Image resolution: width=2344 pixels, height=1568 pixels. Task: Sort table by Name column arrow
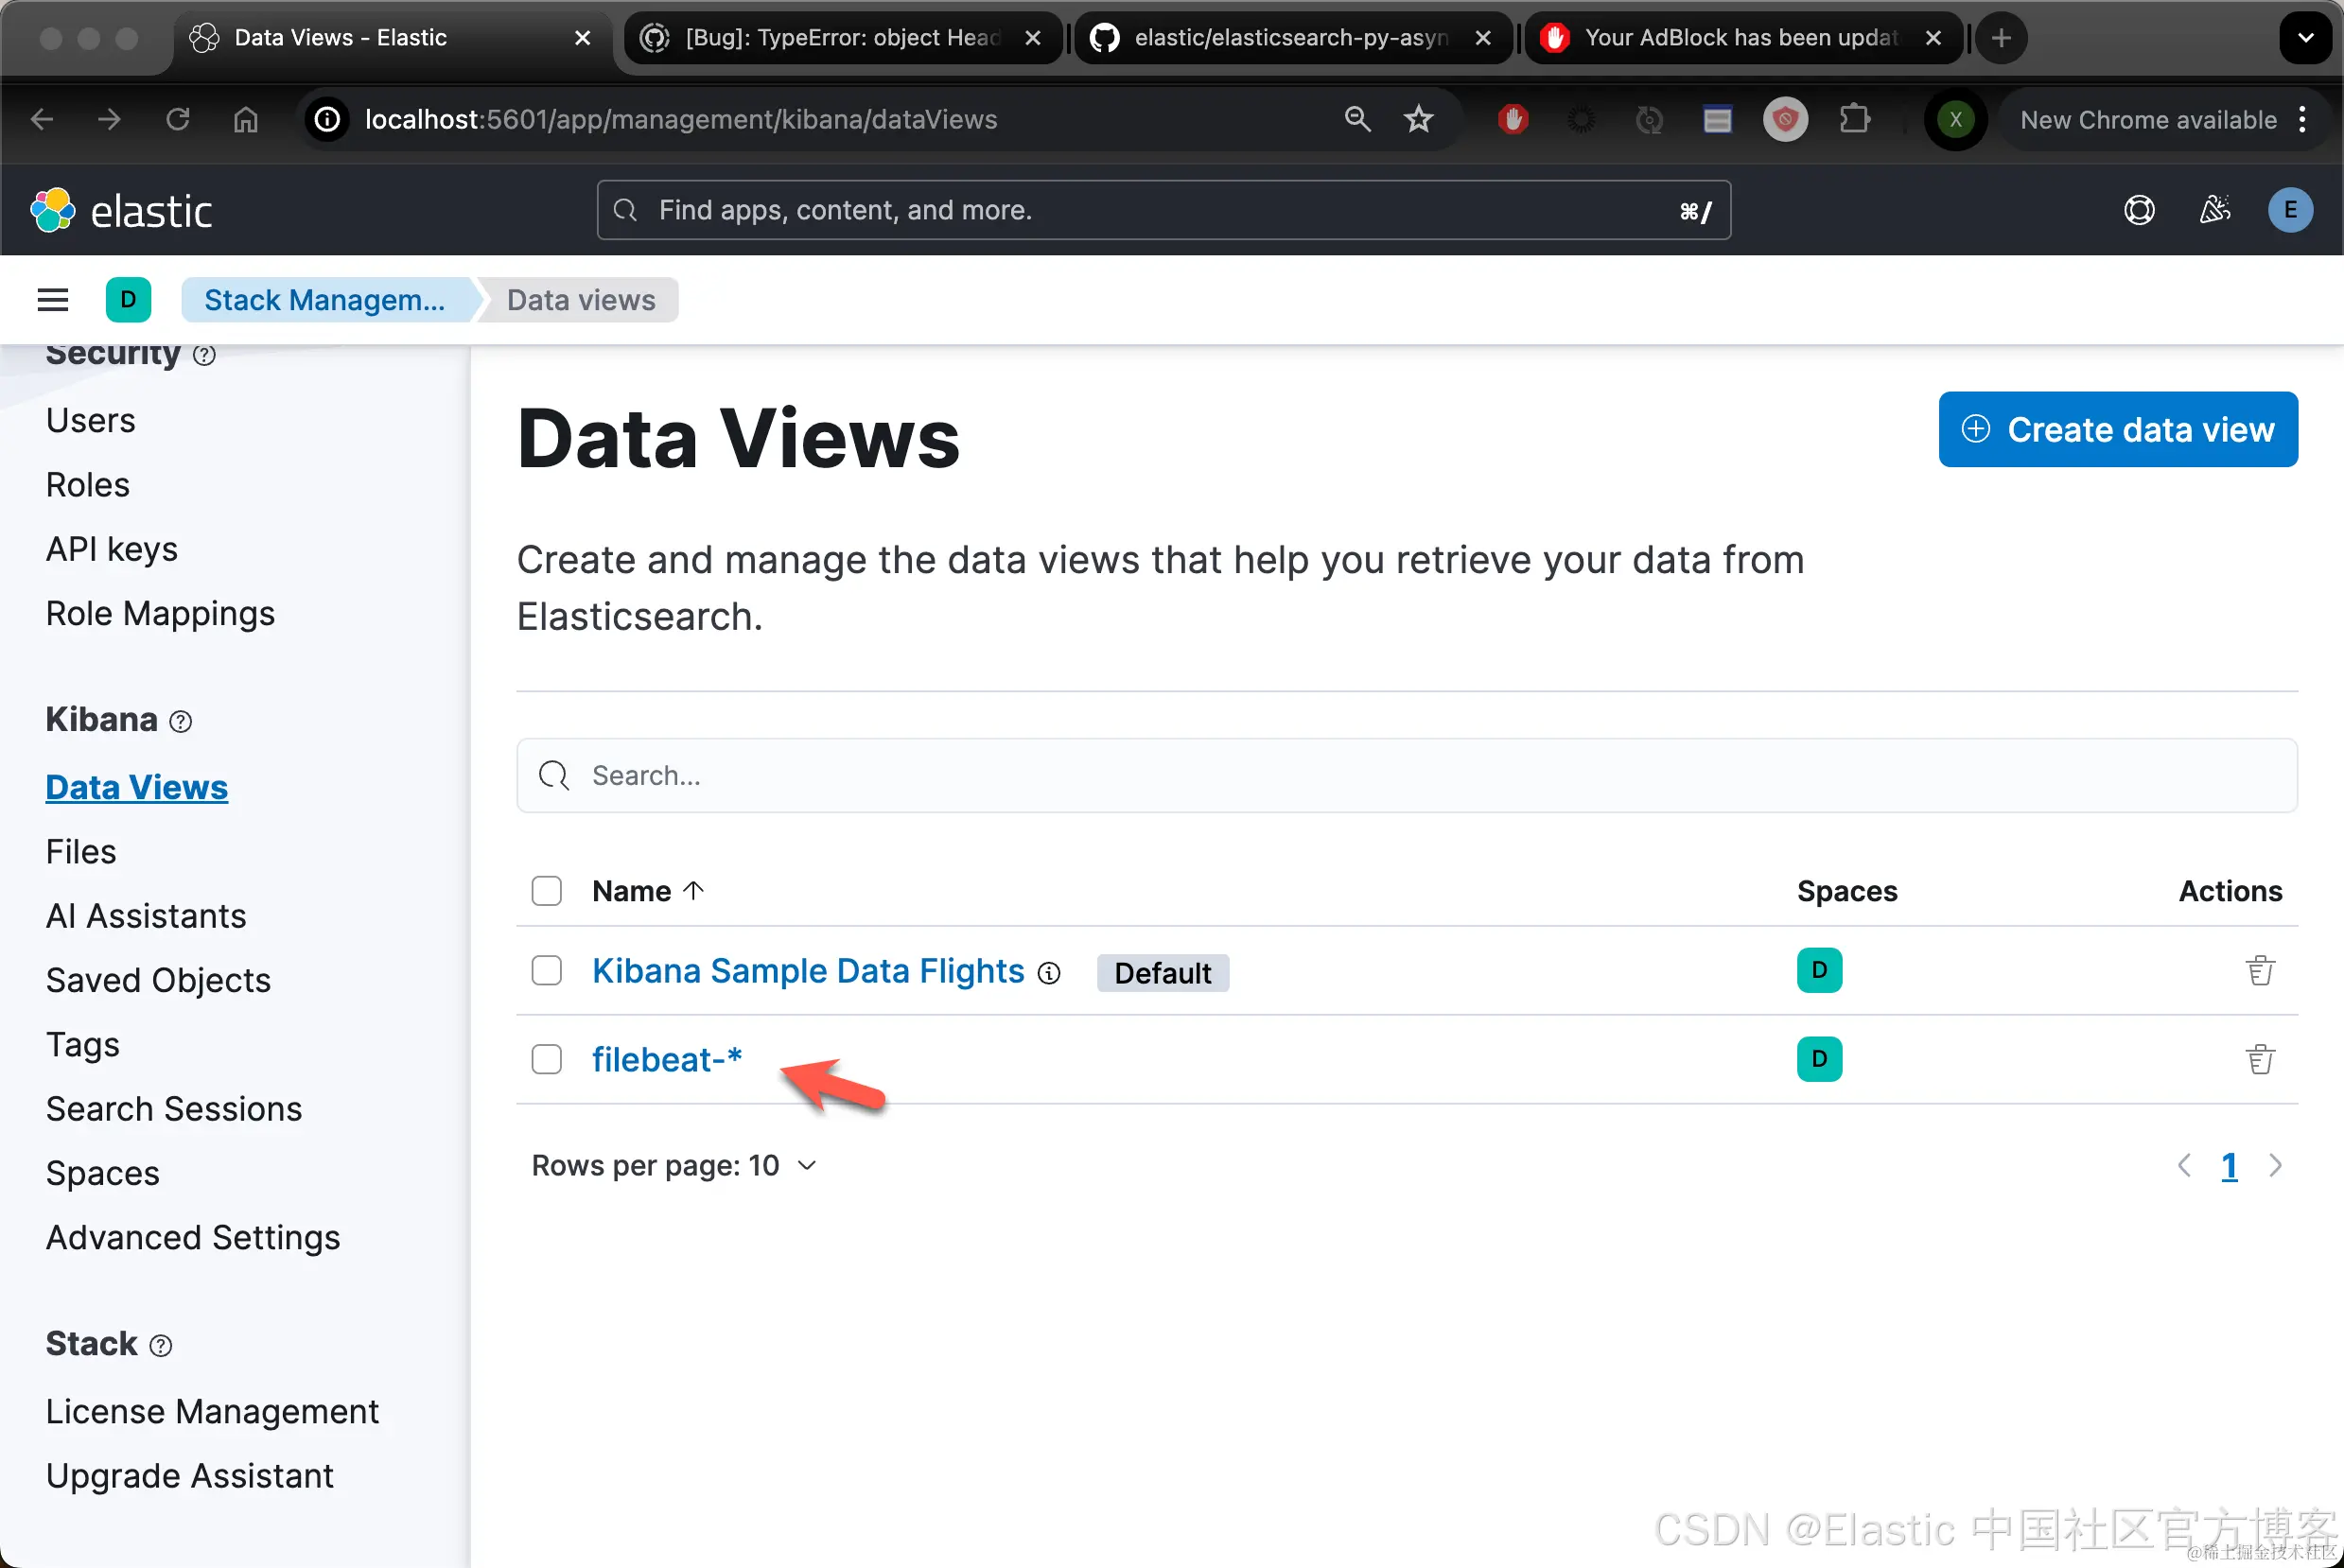[693, 891]
